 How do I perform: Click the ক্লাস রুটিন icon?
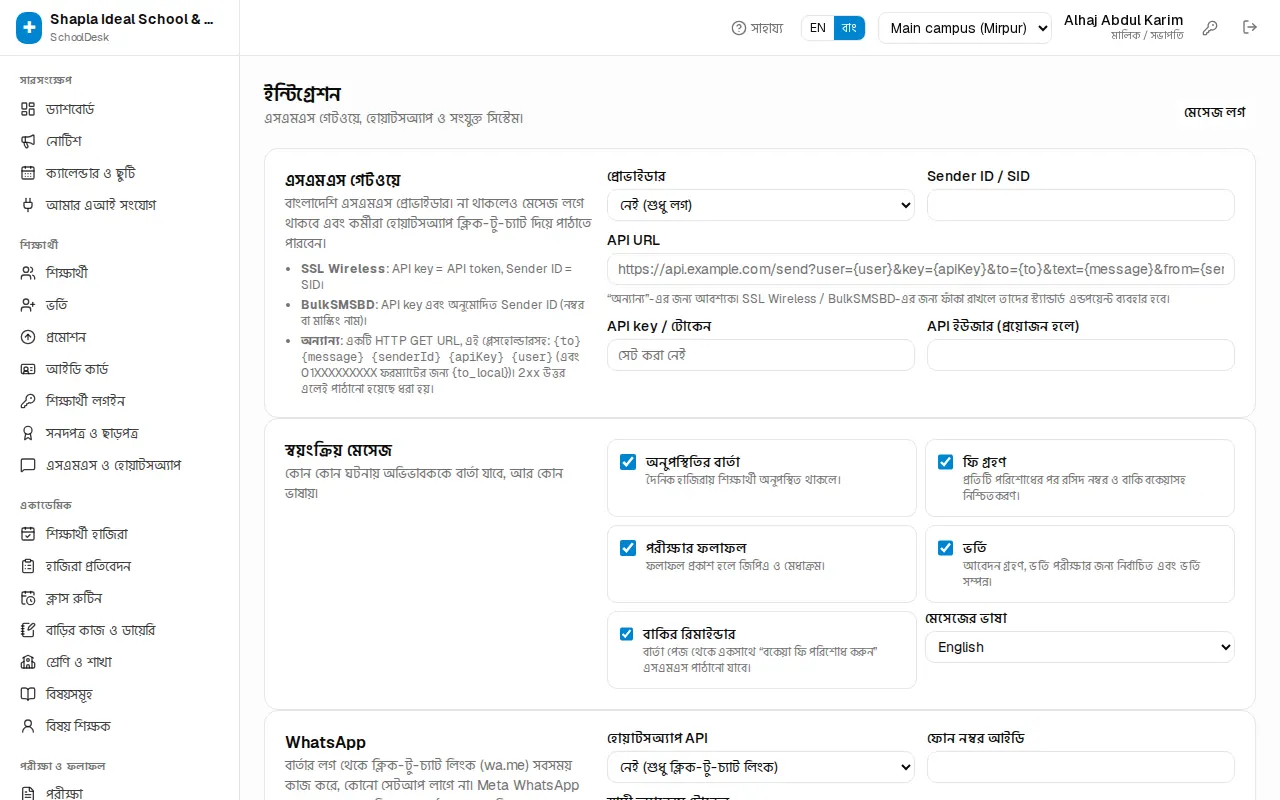pos(28,598)
